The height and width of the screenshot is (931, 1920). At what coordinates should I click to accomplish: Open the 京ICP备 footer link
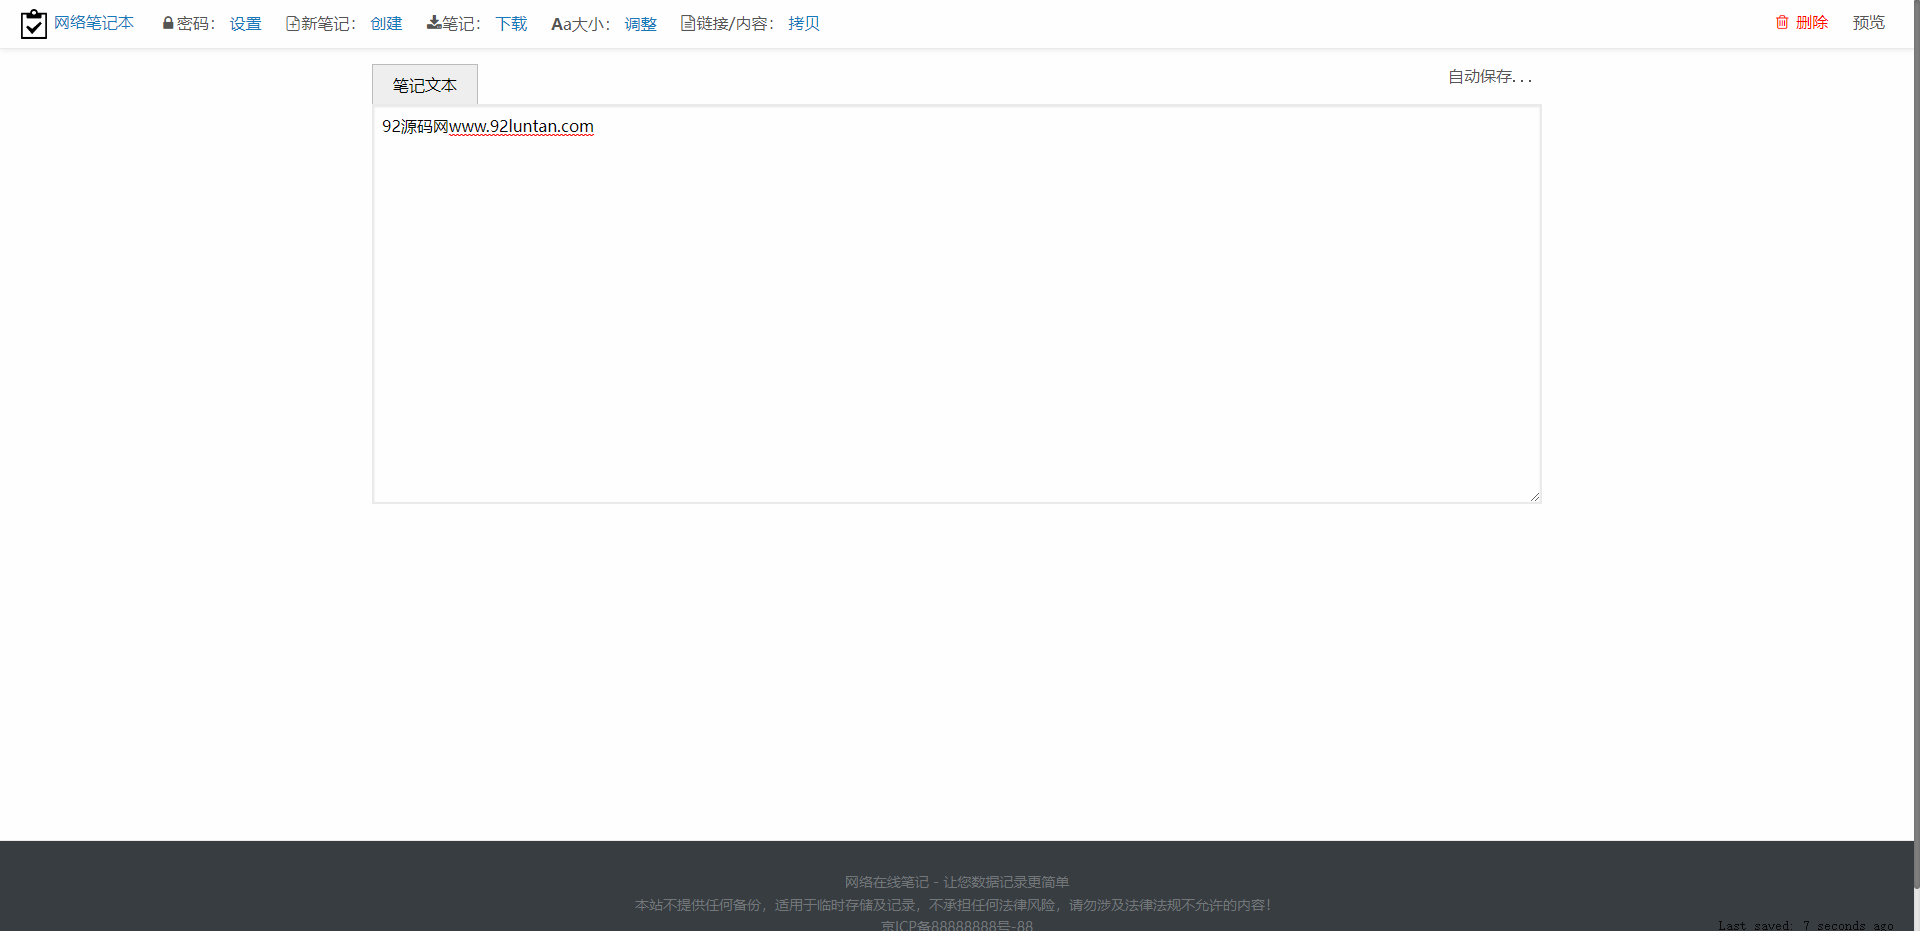[x=957, y=925]
